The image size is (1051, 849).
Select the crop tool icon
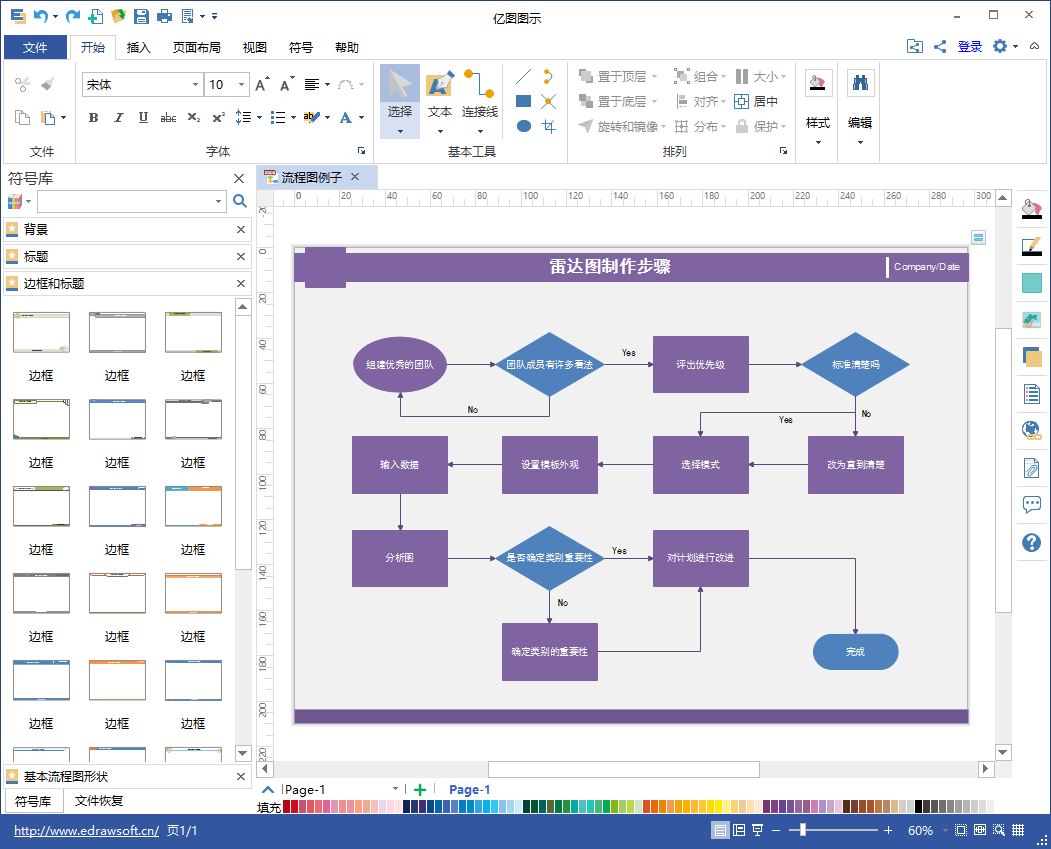pos(549,126)
